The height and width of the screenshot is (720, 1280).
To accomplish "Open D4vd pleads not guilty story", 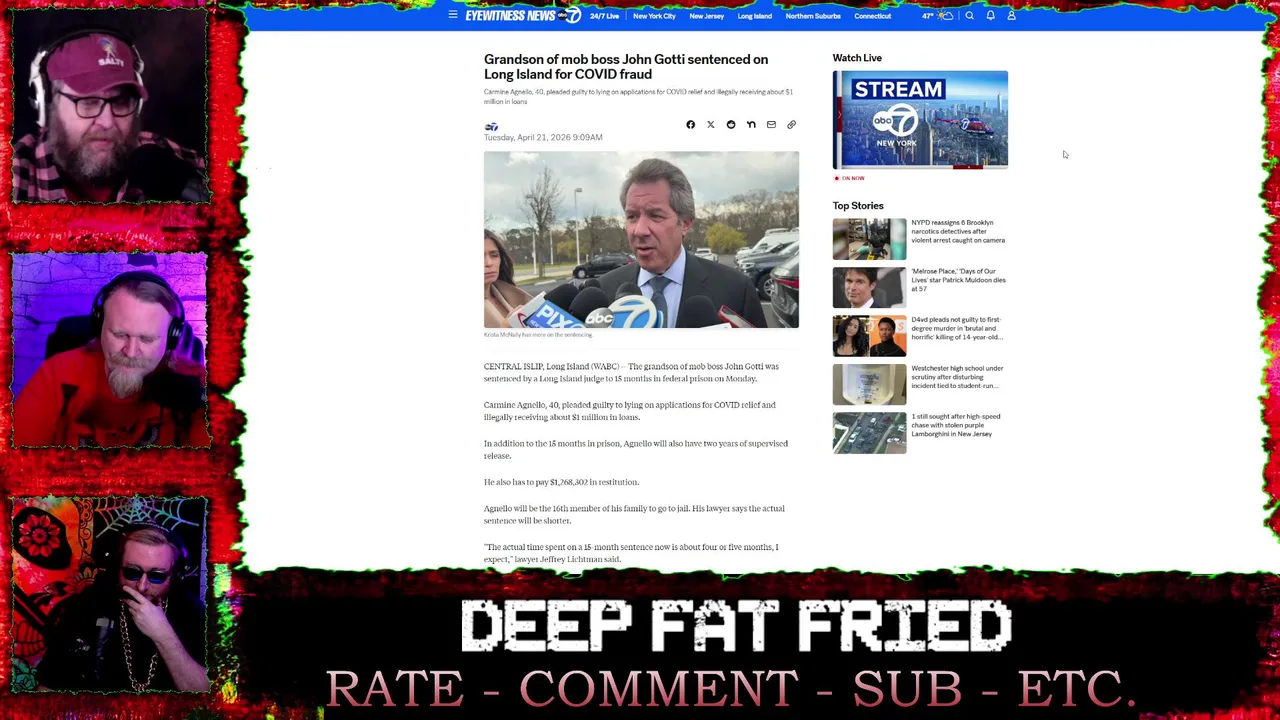I will [957, 328].
